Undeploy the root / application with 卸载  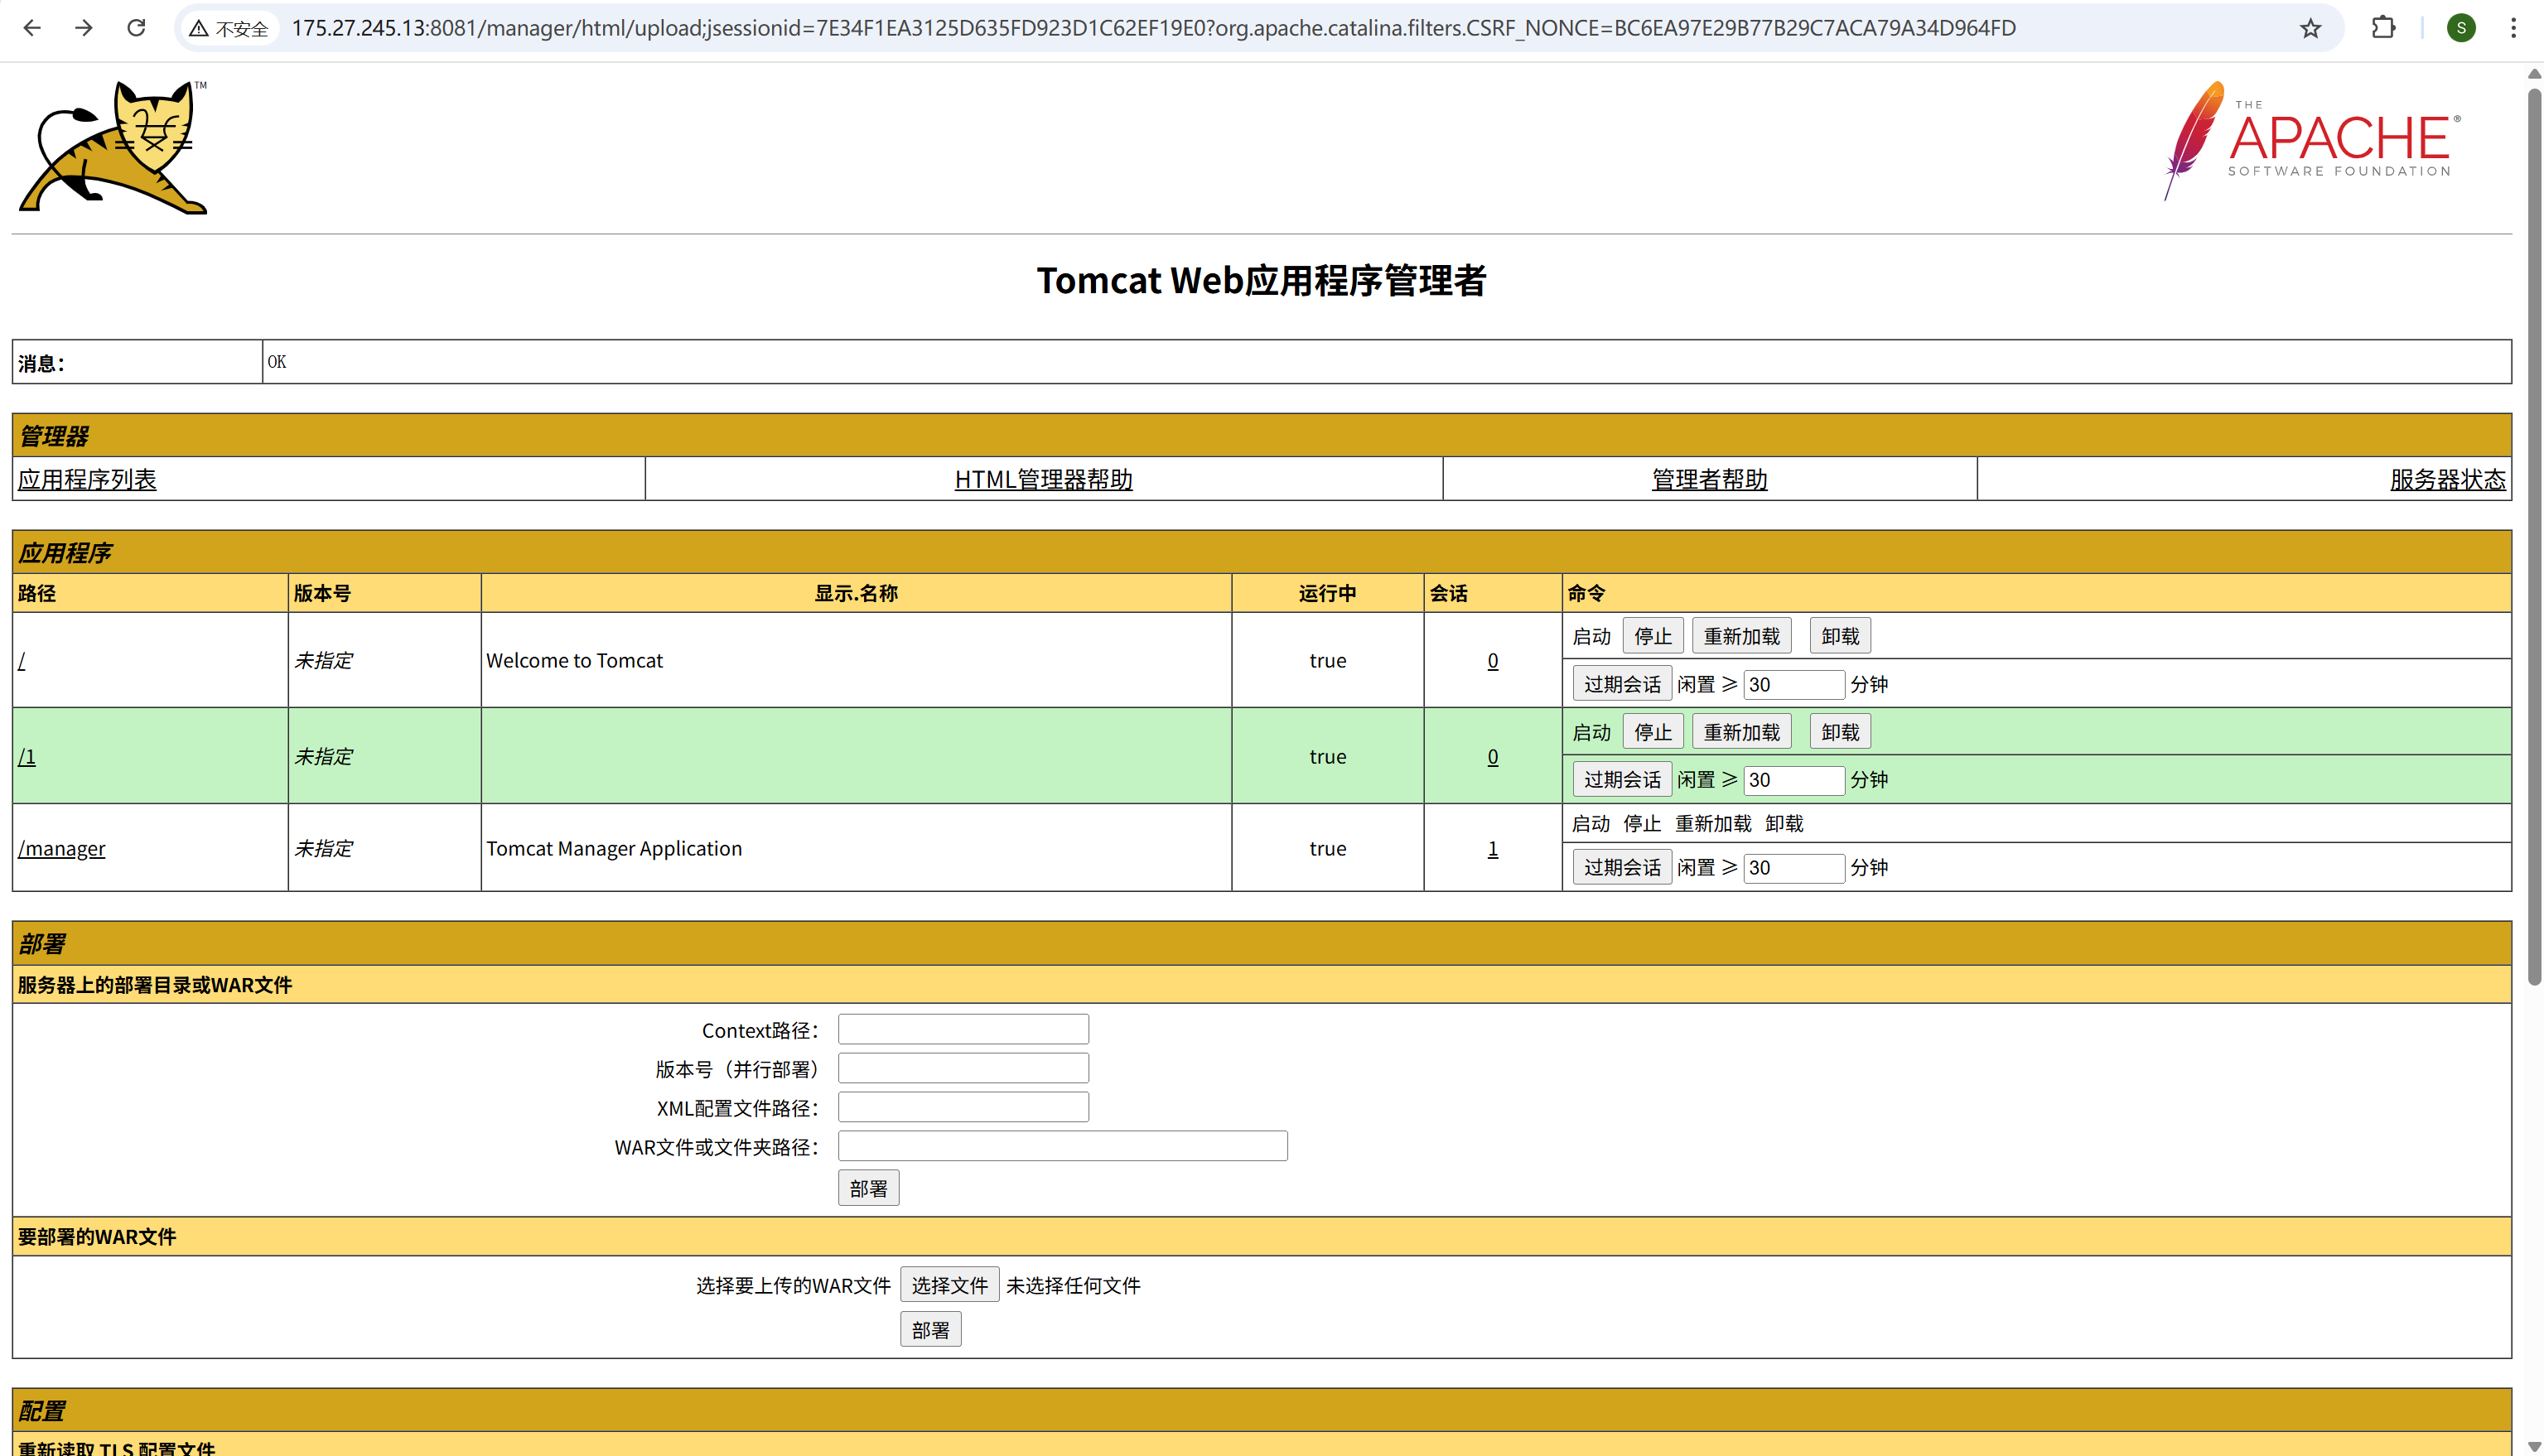1839,636
